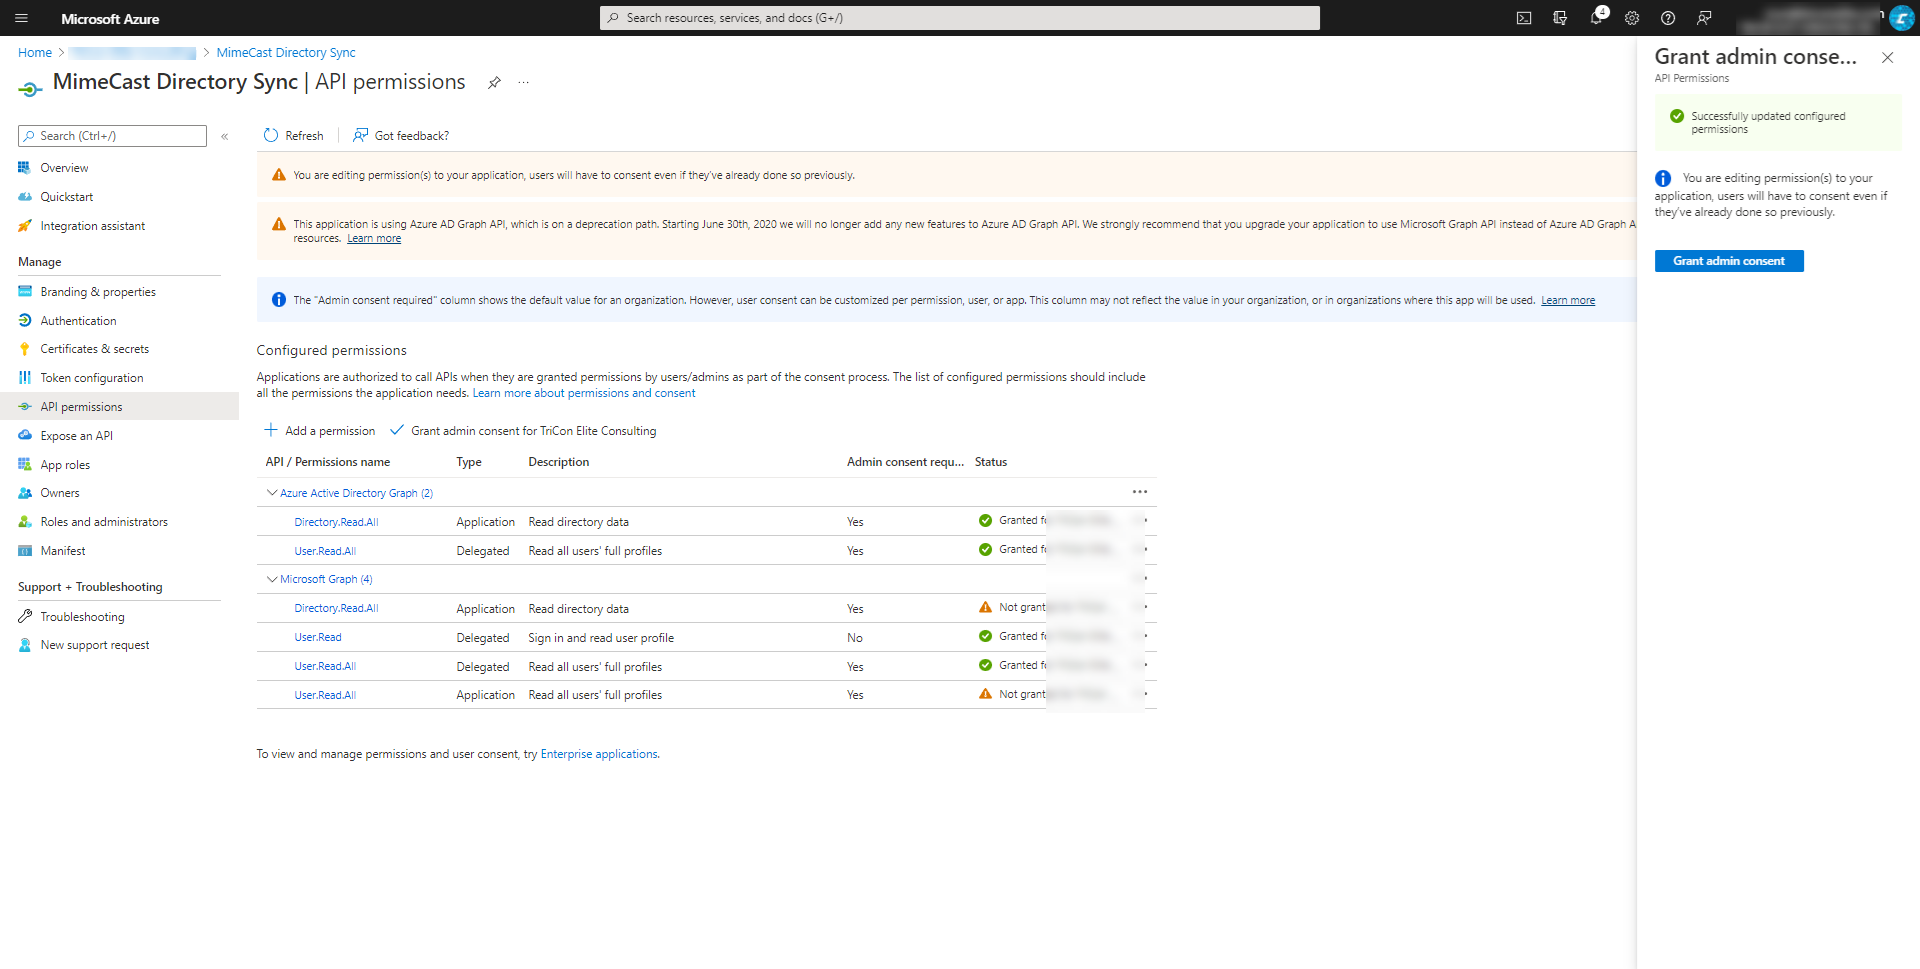1920x969 pixels.
Task: Click the Microsoft Azure logo text
Action: (x=110, y=19)
